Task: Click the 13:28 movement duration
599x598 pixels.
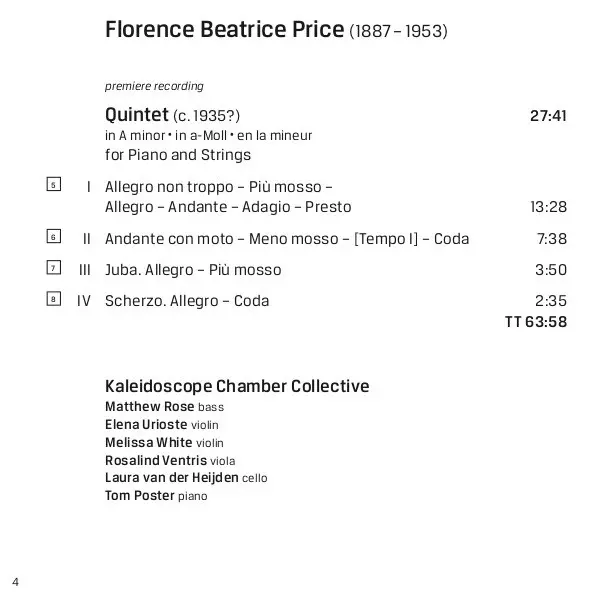Action: [549, 207]
